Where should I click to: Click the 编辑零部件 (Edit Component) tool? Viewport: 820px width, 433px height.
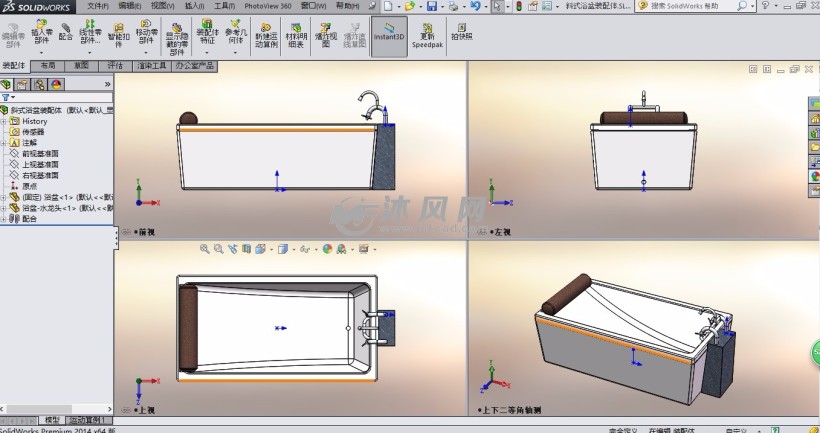coord(13,36)
